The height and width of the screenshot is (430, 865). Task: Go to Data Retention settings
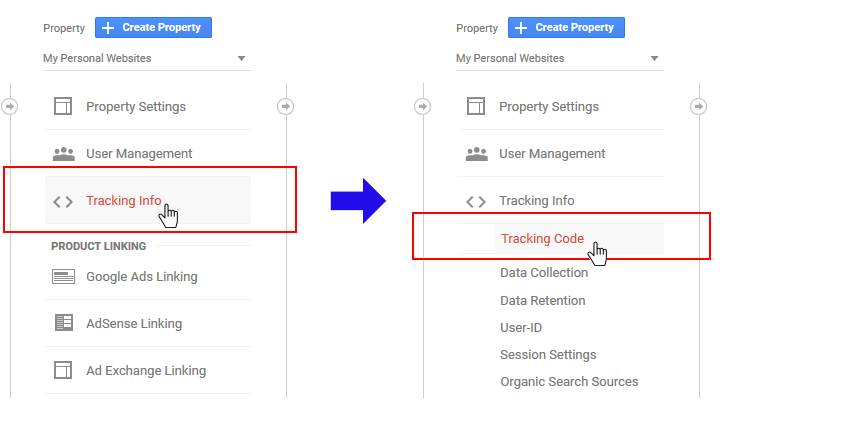[x=543, y=301]
